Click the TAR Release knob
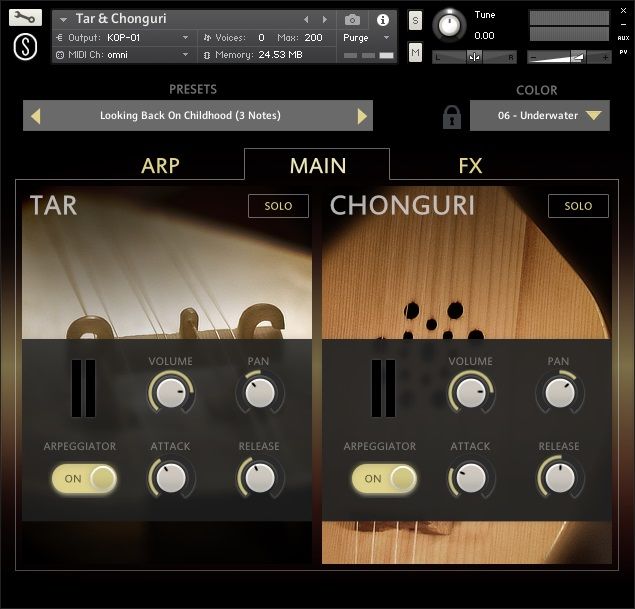Image resolution: width=635 pixels, height=609 pixels. (x=260, y=477)
